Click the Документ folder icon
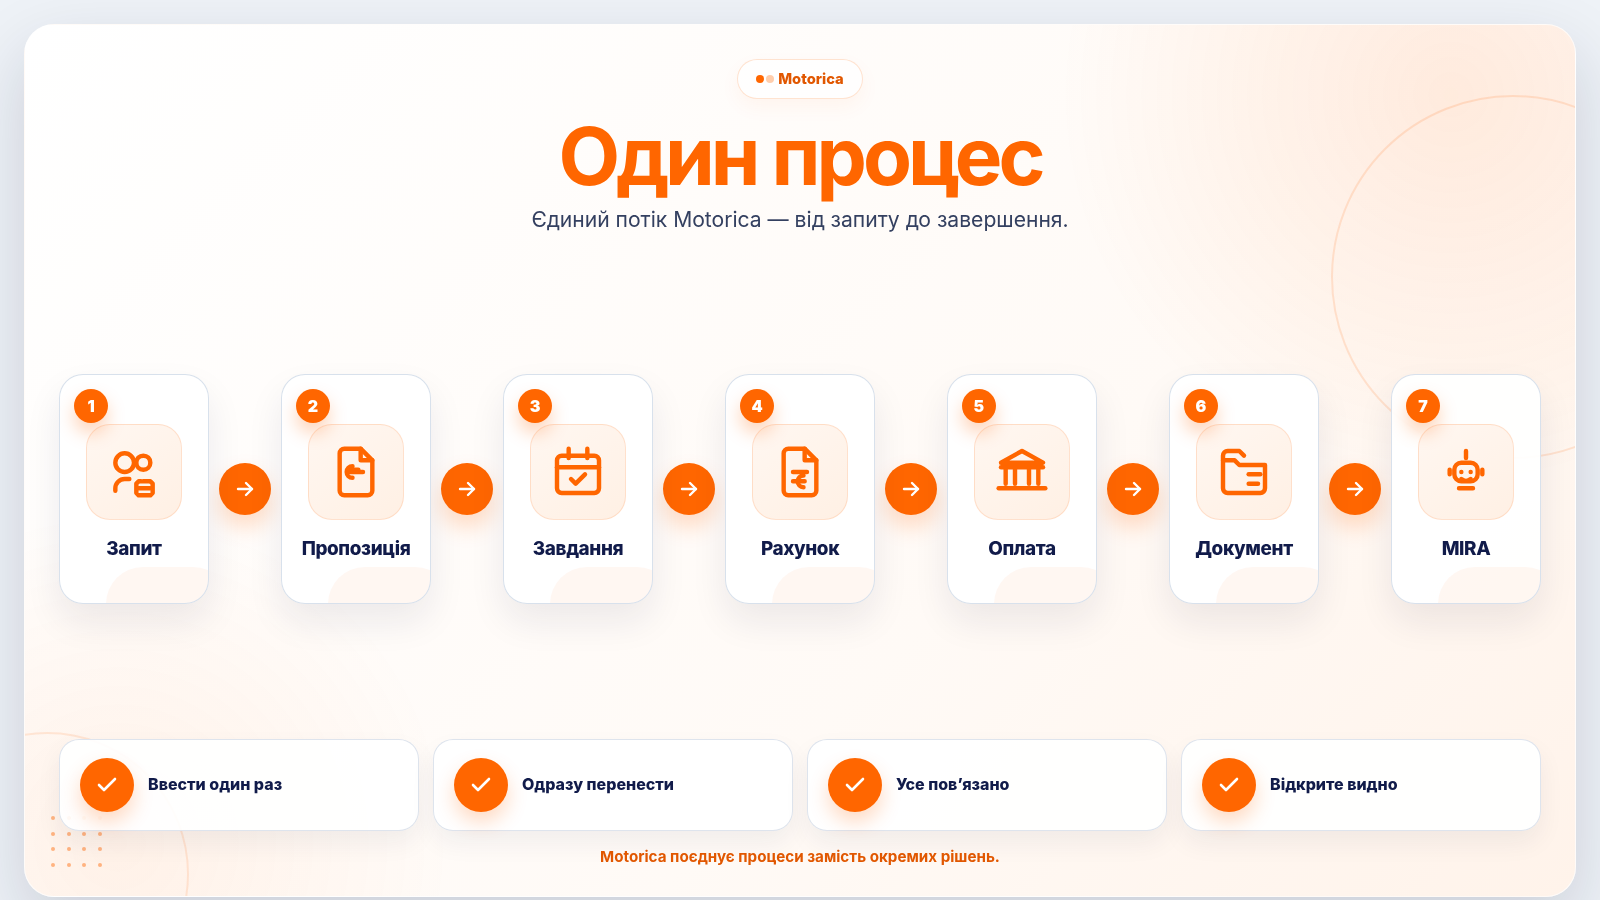The image size is (1600, 900). pyautogui.click(x=1244, y=472)
